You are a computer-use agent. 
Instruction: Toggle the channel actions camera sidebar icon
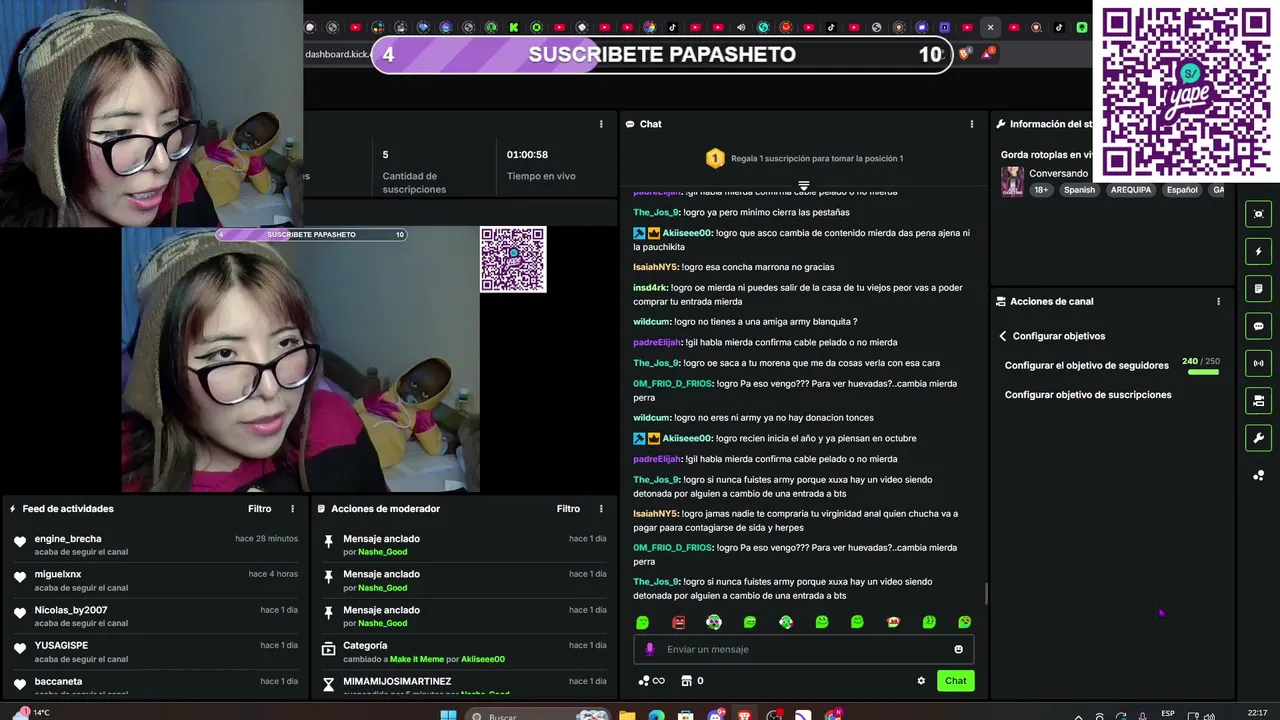[1258, 401]
